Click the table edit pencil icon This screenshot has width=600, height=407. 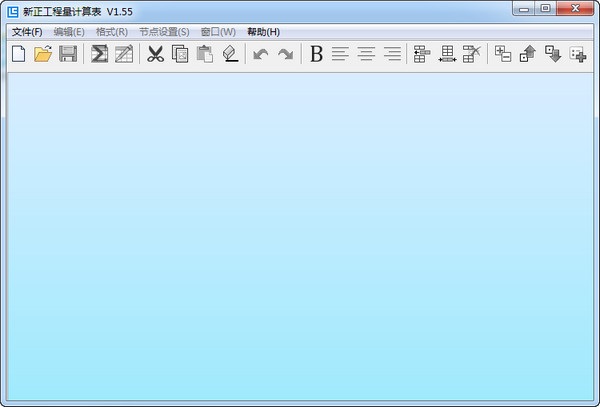124,54
